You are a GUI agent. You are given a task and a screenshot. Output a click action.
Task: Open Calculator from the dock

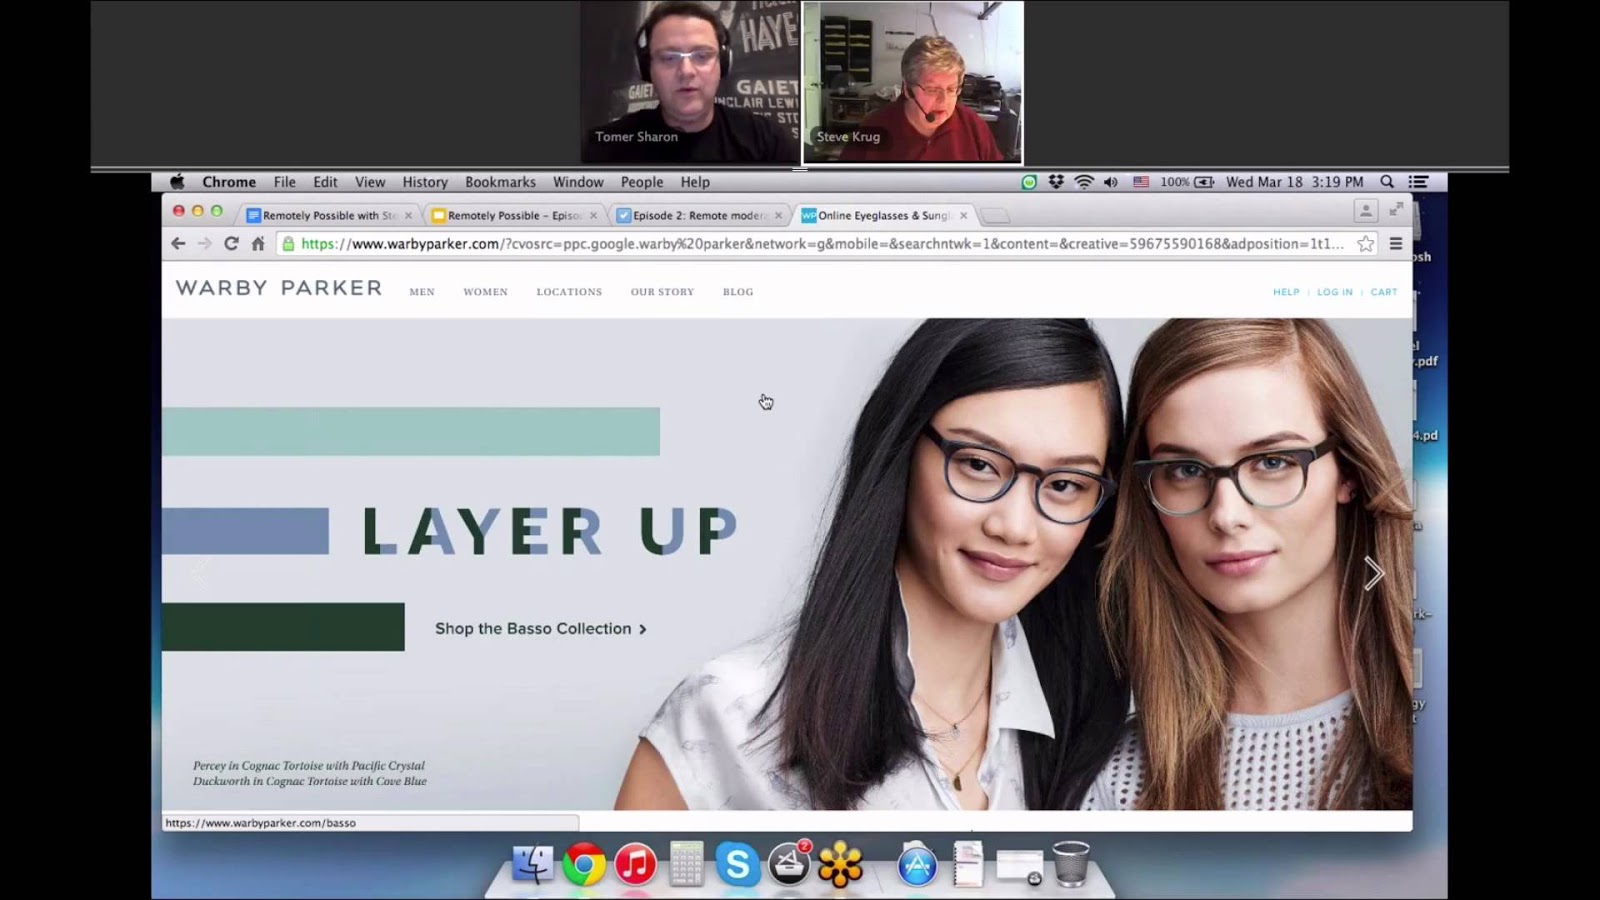pyautogui.click(x=686, y=864)
